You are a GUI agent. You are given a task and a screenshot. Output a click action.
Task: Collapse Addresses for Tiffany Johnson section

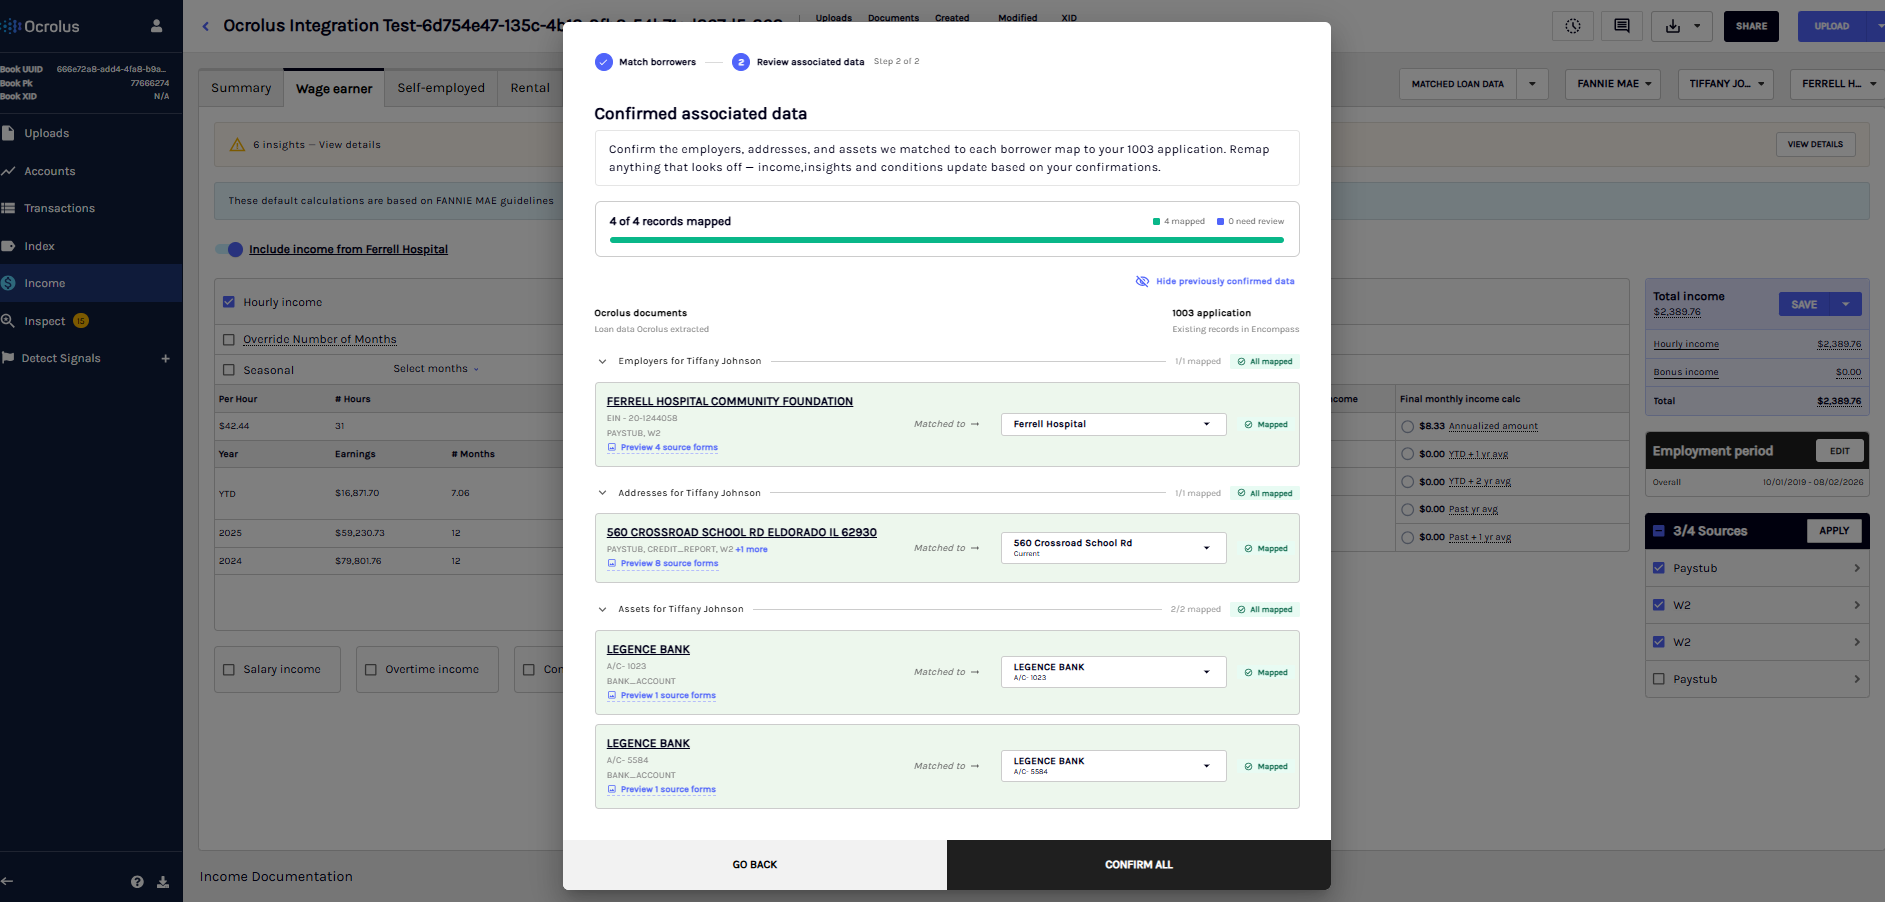(602, 493)
